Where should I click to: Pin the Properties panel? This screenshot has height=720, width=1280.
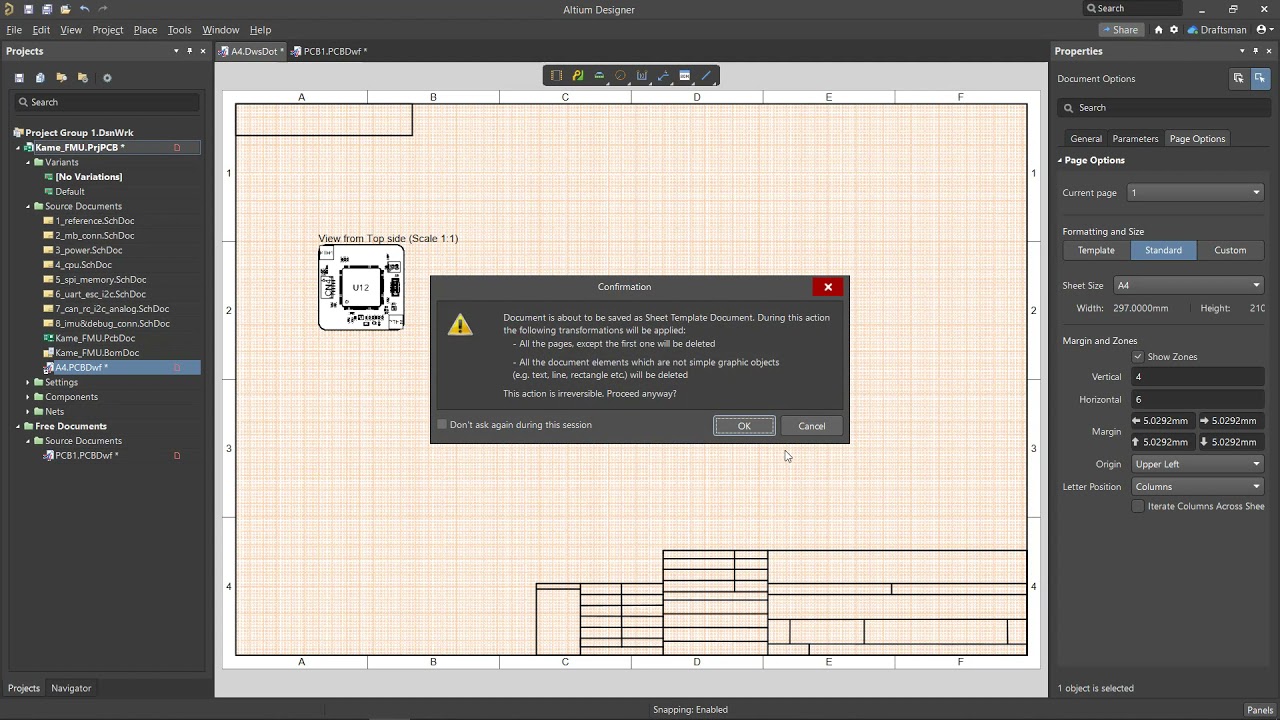click(x=1256, y=51)
